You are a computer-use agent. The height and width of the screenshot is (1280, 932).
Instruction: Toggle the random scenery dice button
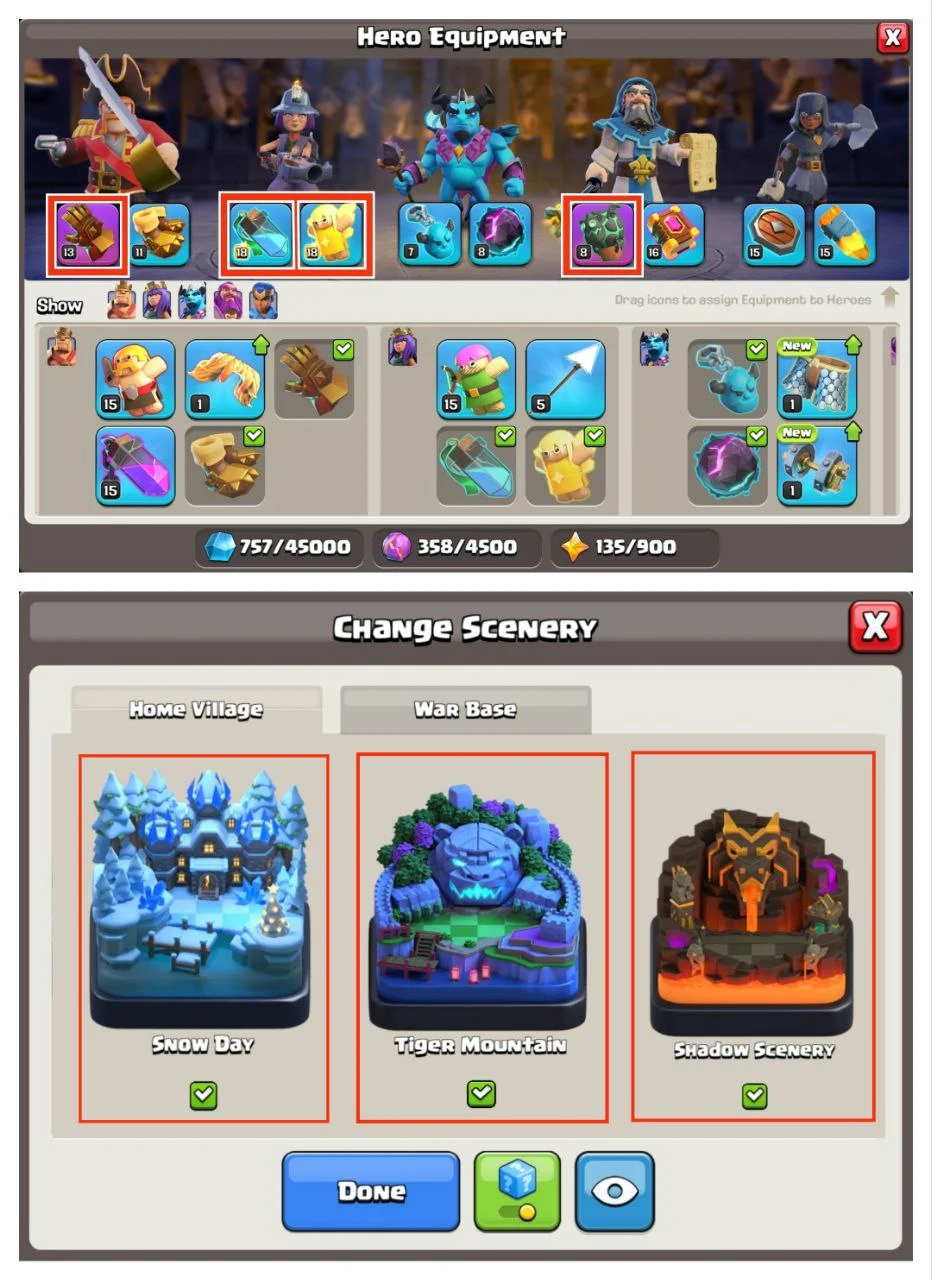[517, 1192]
